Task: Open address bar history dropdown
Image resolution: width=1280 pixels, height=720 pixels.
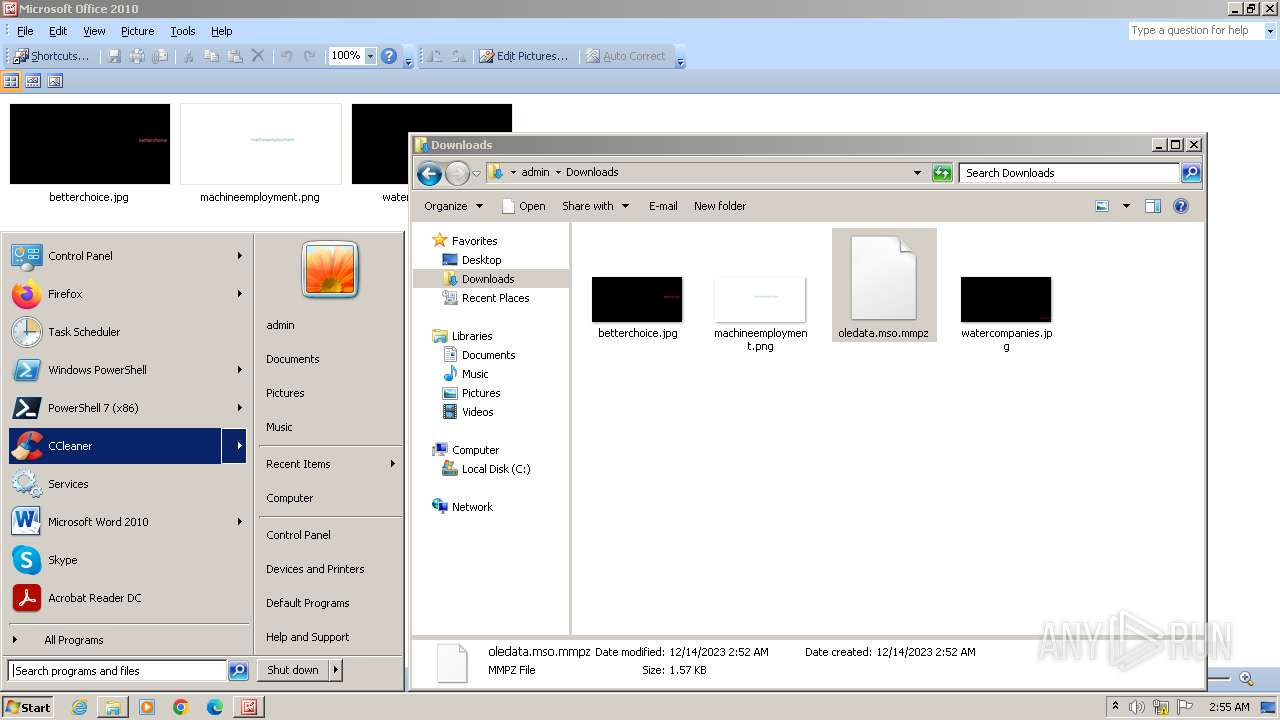Action: point(917,173)
